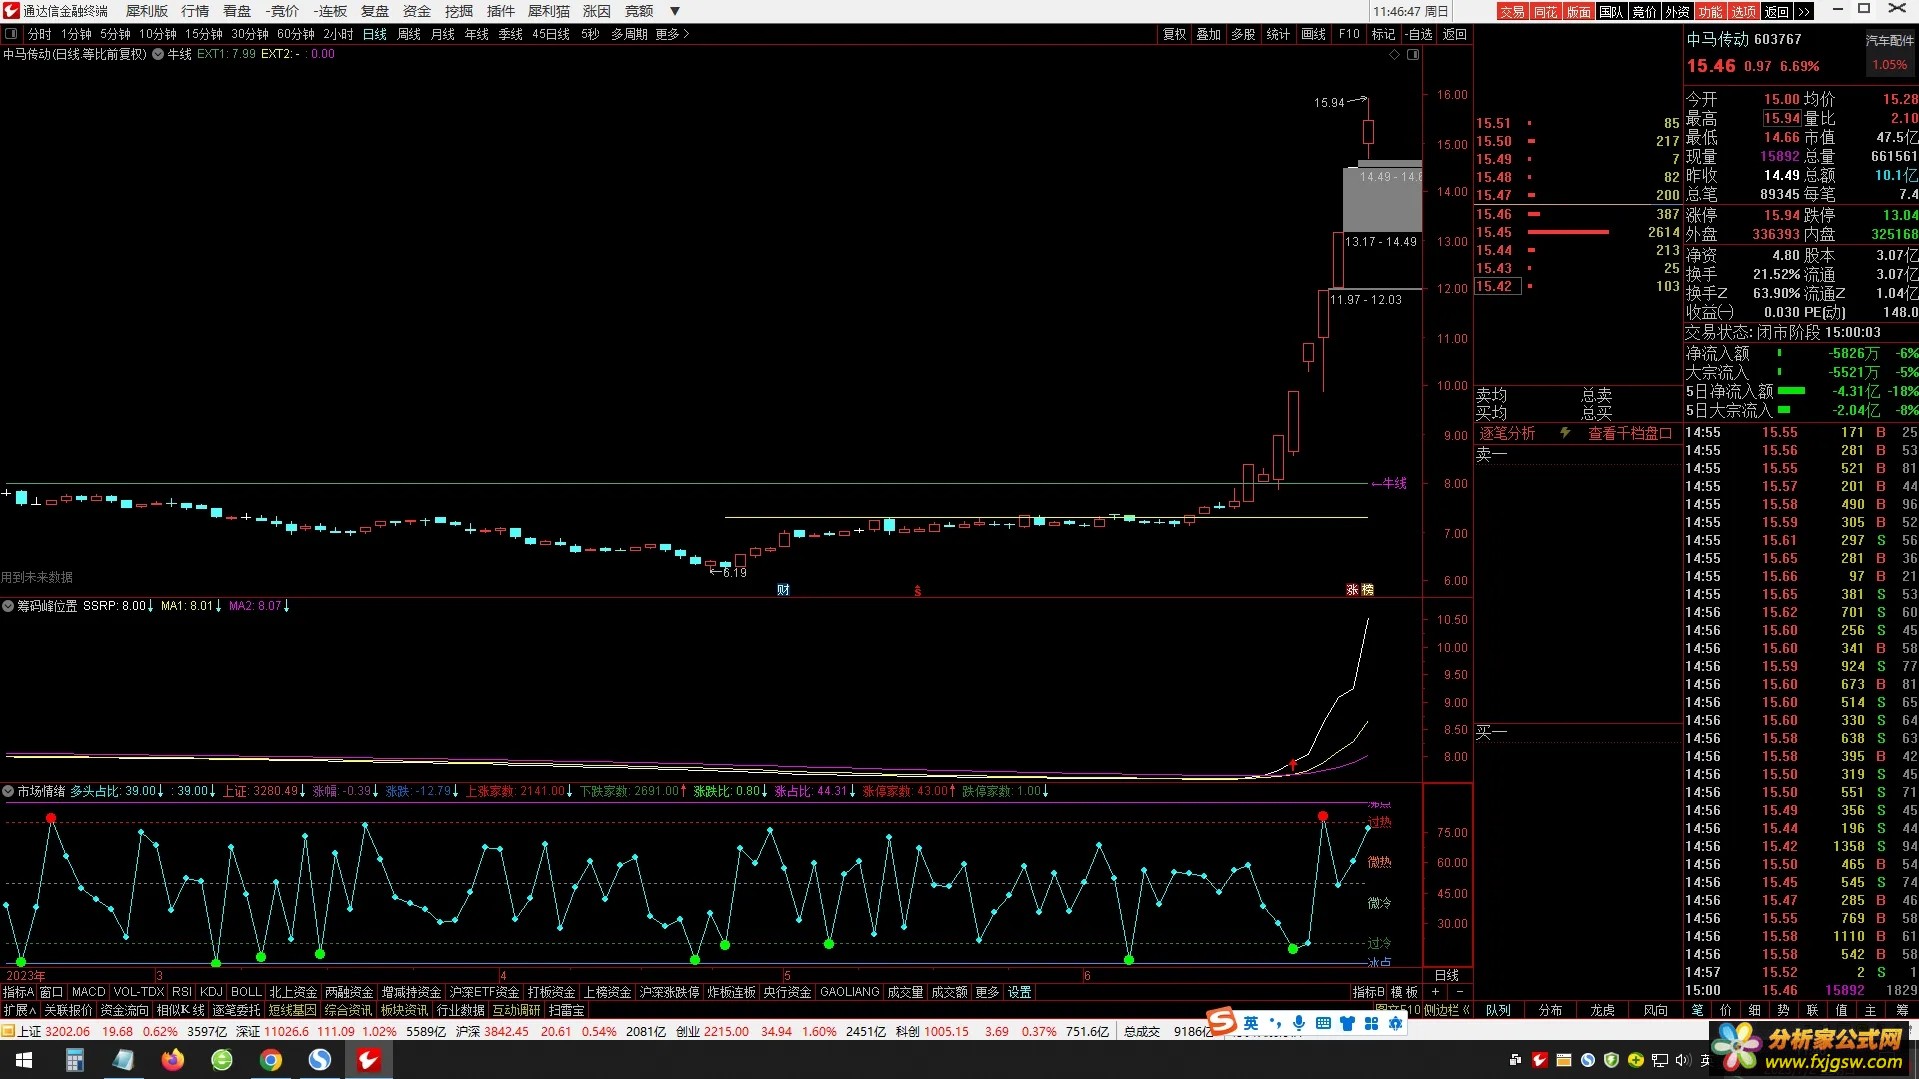The height and width of the screenshot is (1079, 1919).
Task: Open Sogou browser from the taskbar
Action: pos(319,1060)
